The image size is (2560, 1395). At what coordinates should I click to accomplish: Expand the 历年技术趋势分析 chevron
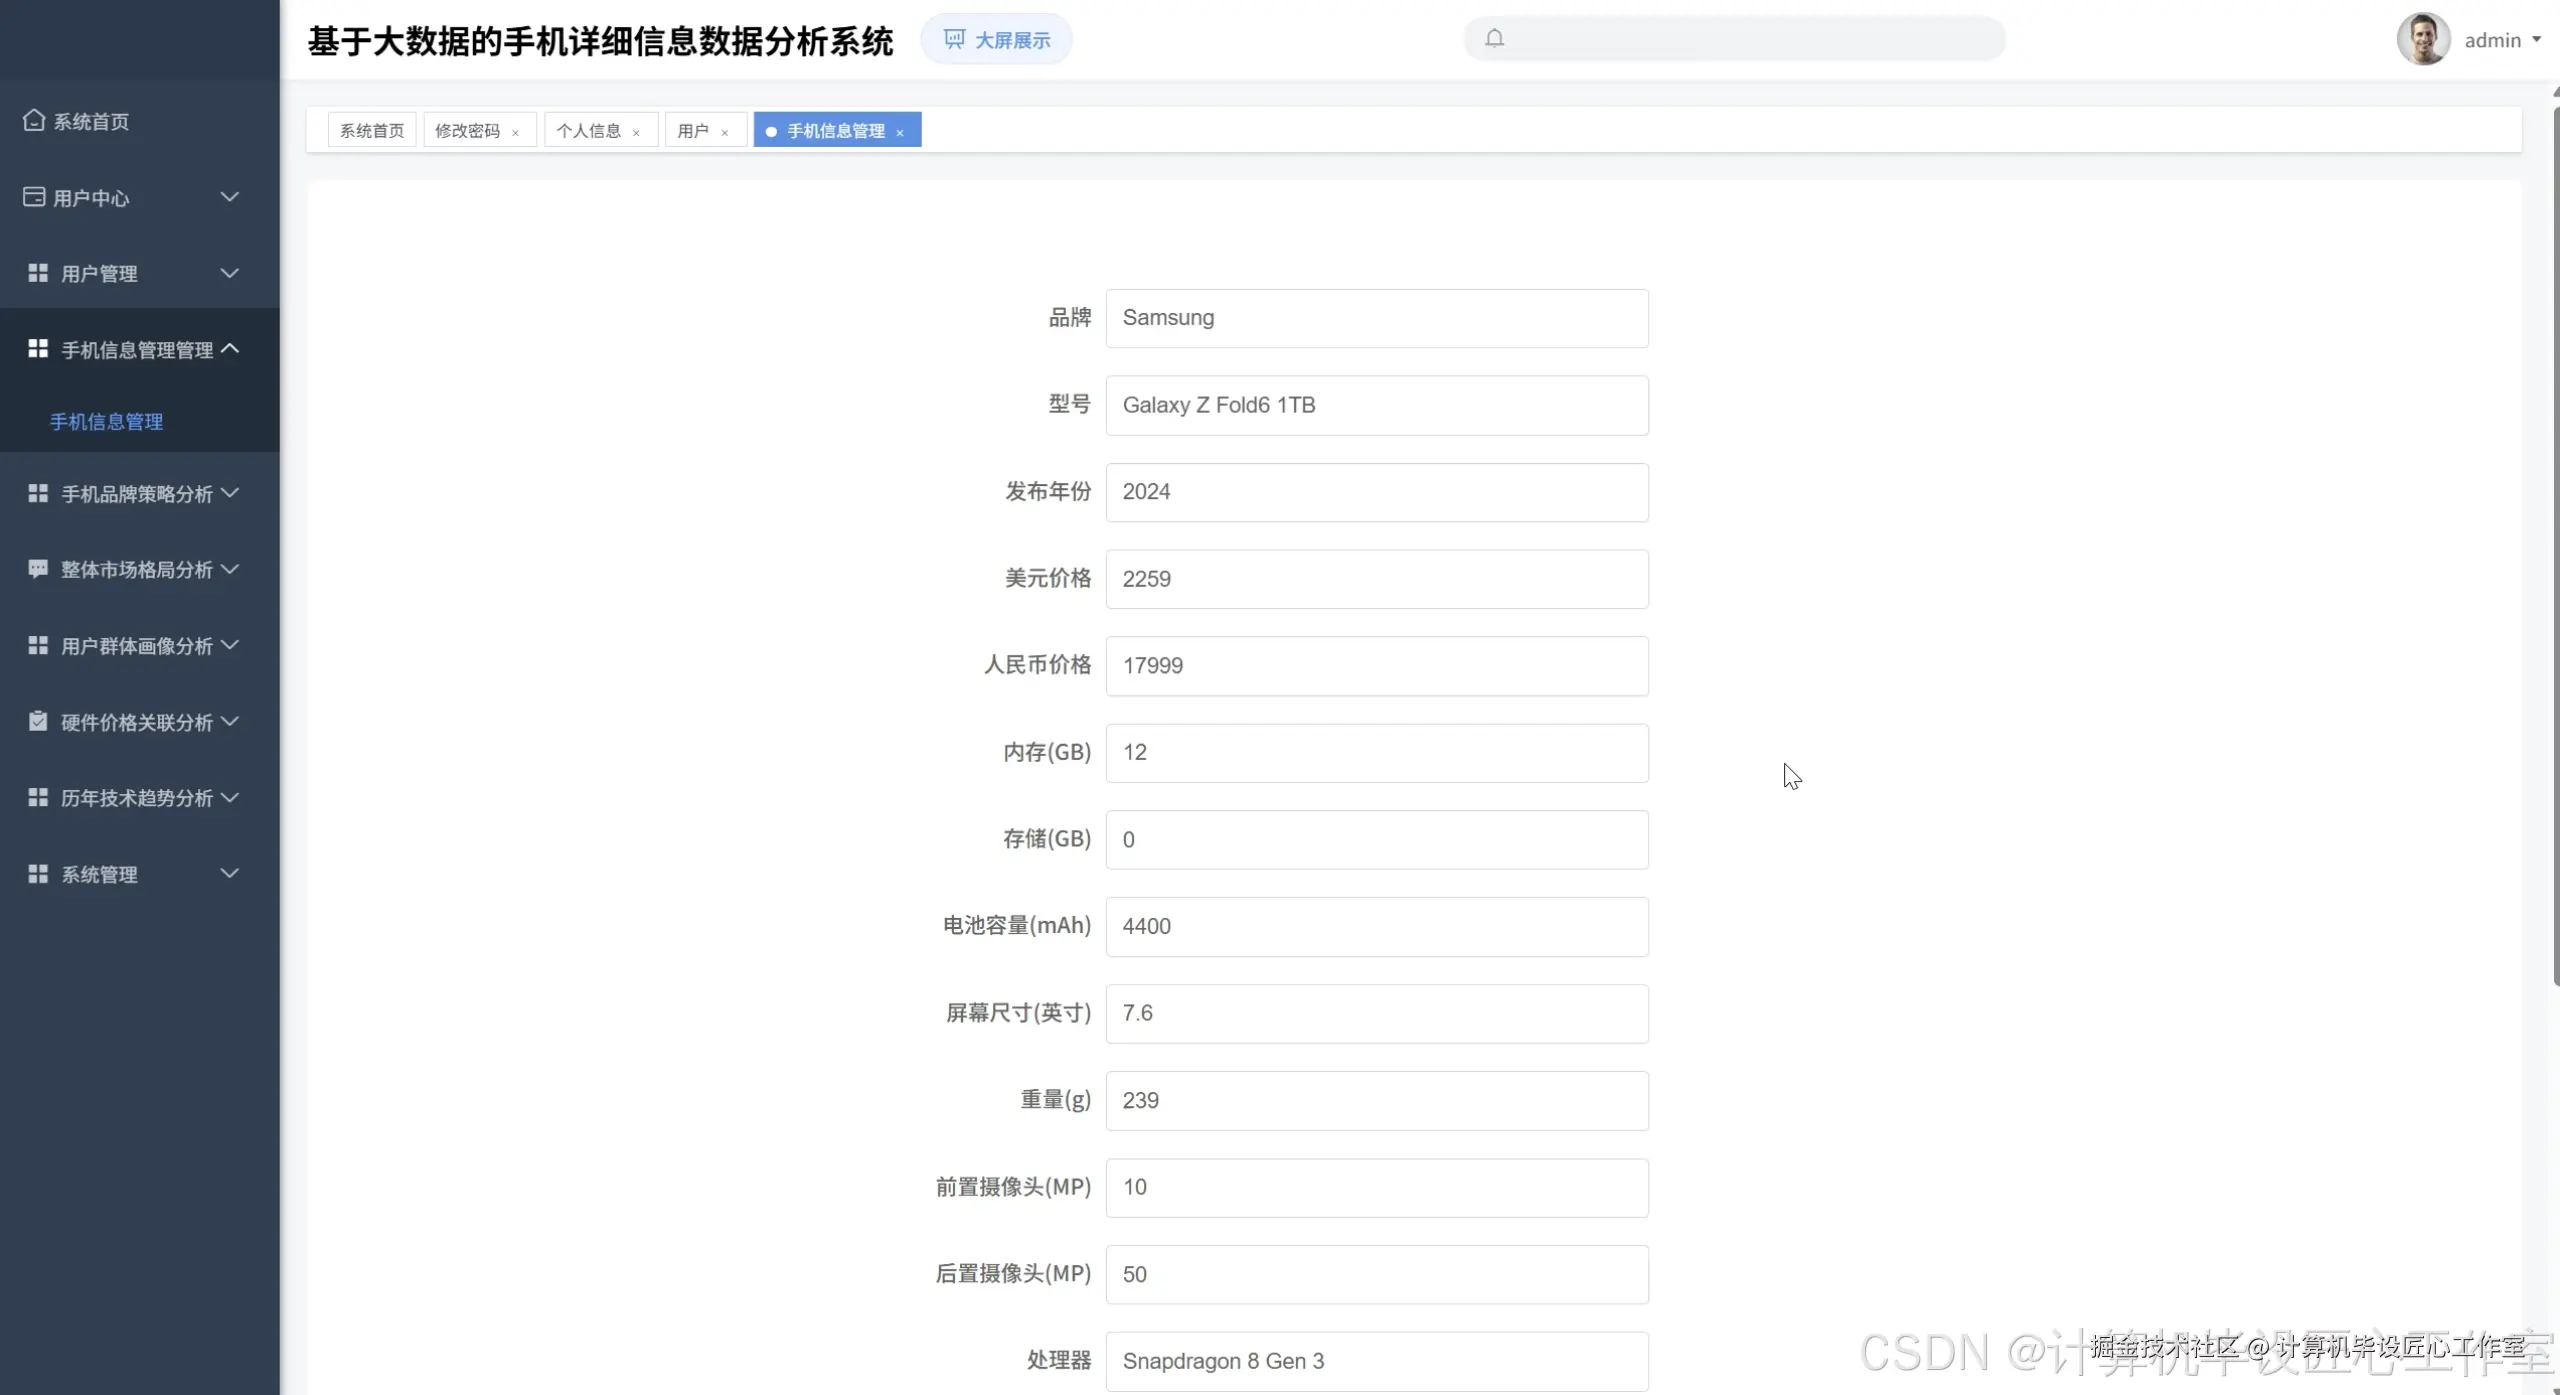click(x=230, y=797)
